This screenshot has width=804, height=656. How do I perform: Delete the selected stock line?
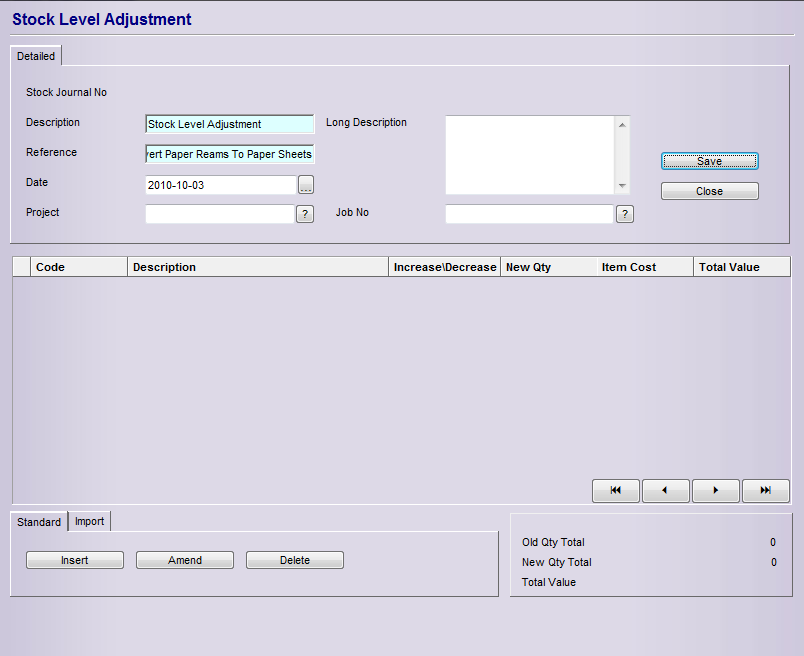pos(295,560)
